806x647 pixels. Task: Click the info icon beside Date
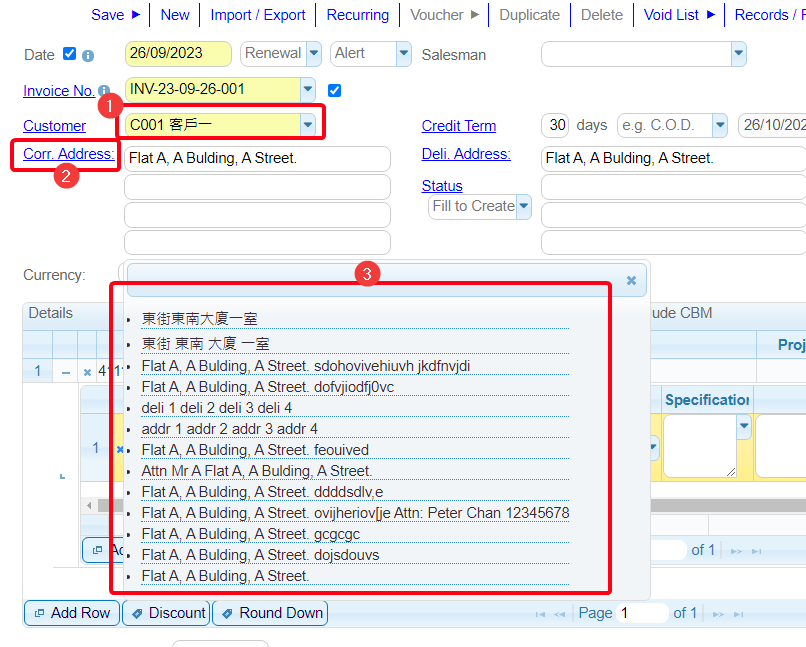pos(88,55)
